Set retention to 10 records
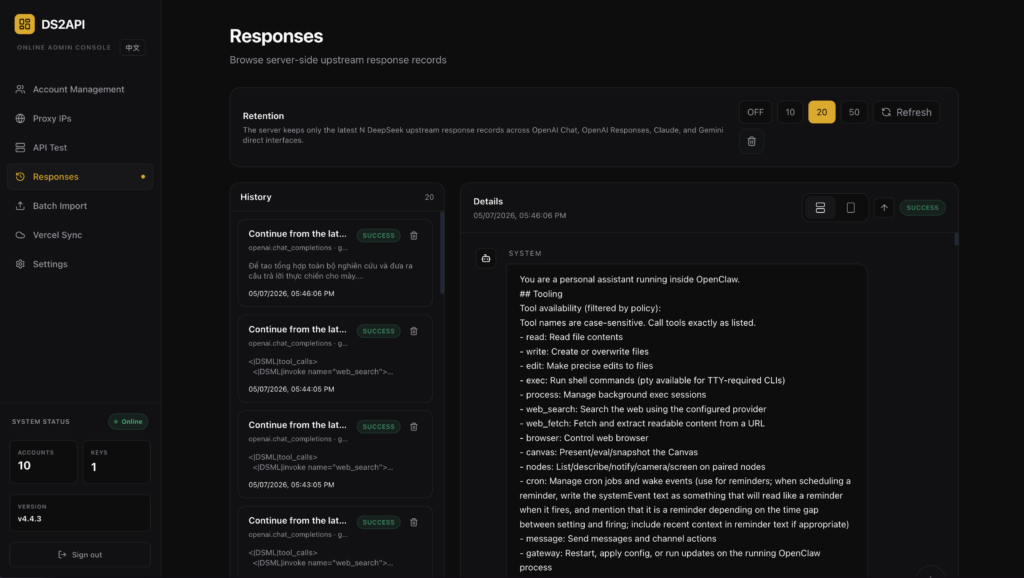This screenshot has height=578, width=1024. coord(790,112)
